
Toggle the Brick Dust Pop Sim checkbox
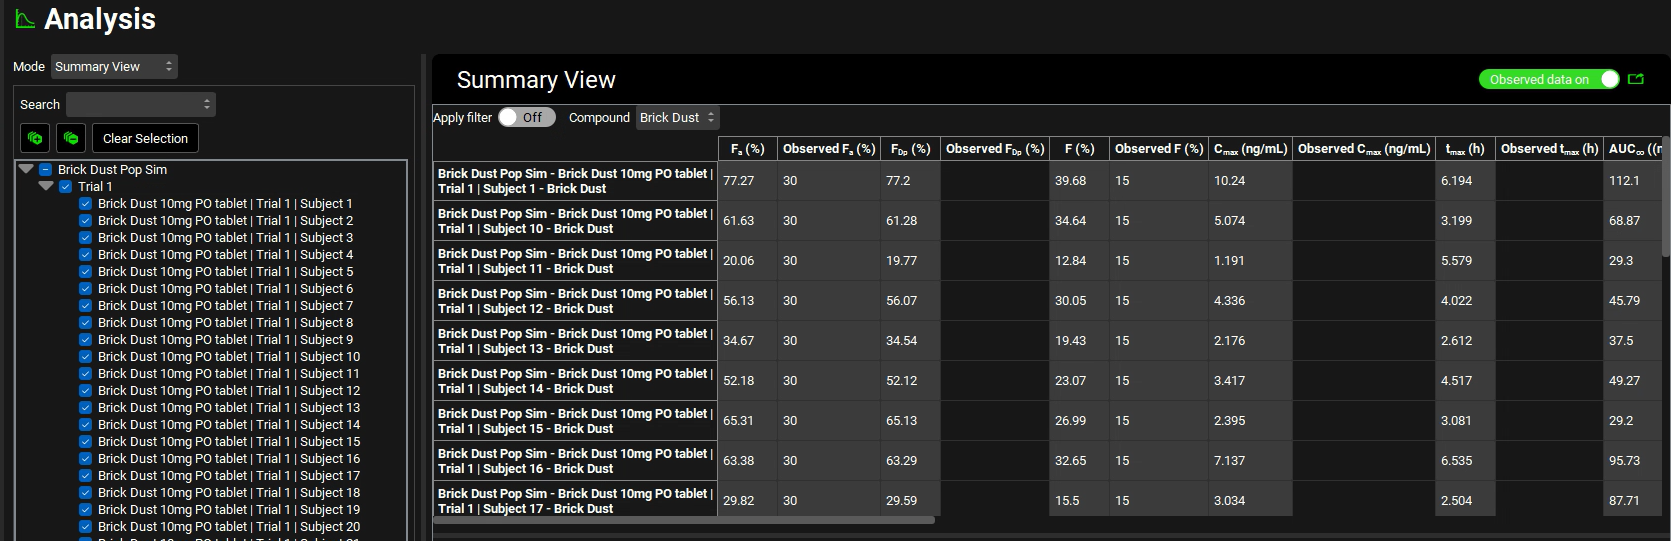45,170
